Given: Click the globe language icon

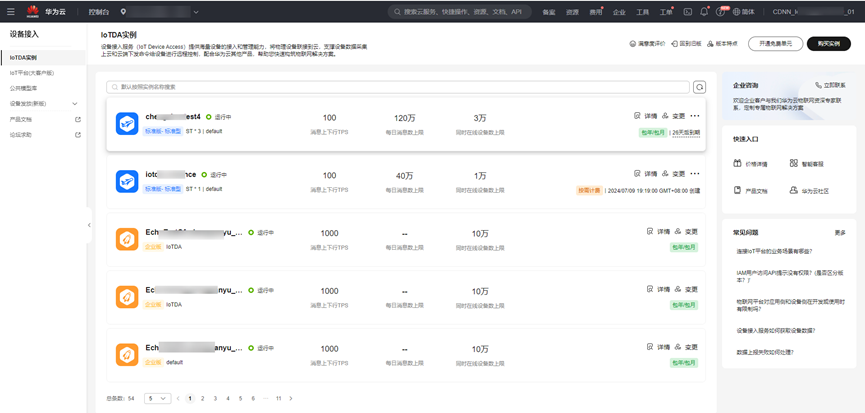Looking at the screenshot, I should 736,12.
